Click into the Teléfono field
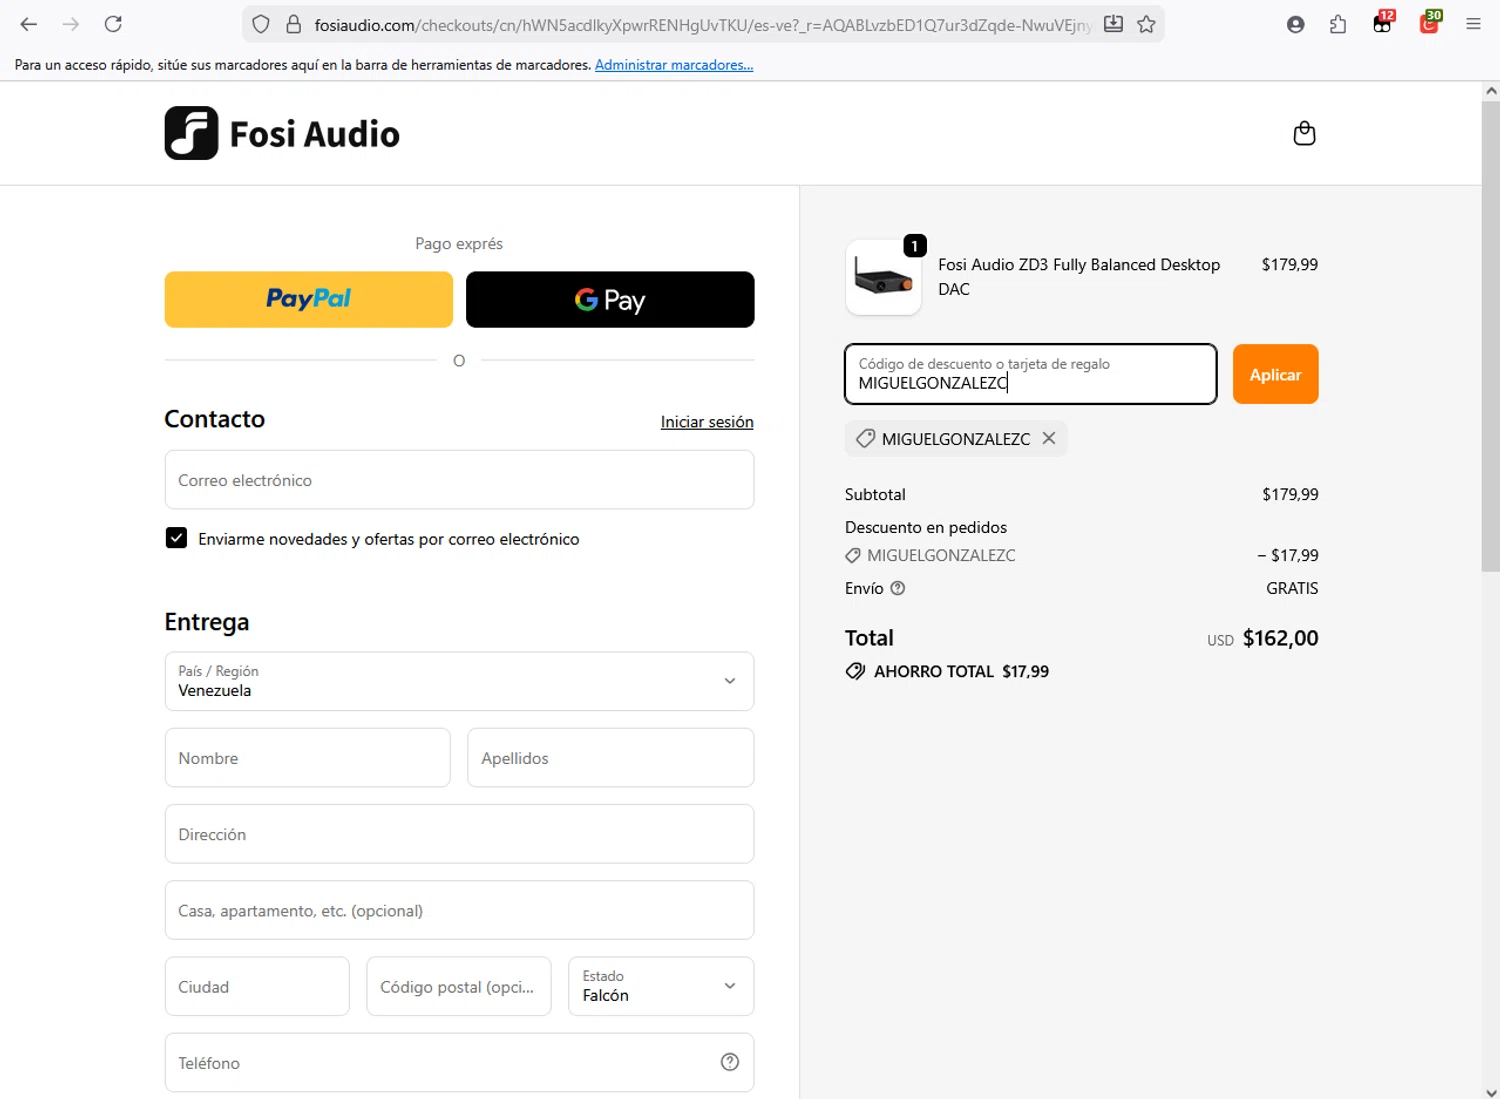 (459, 1062)
